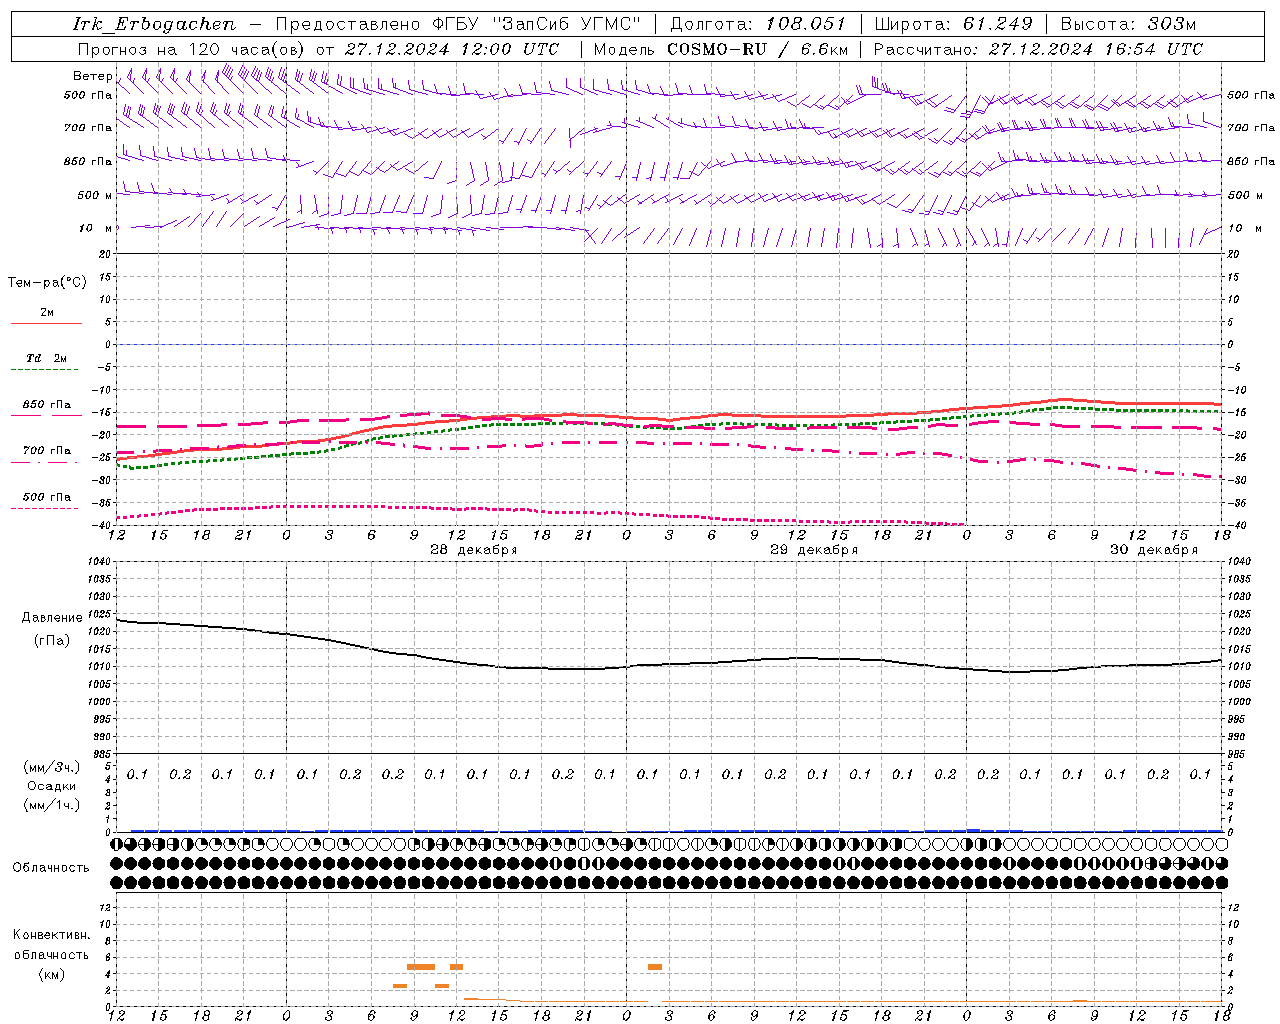Screen dimensions: 1280x1024
Task: Click the Высота: 303м value
Action: (x=1128, y=24)
